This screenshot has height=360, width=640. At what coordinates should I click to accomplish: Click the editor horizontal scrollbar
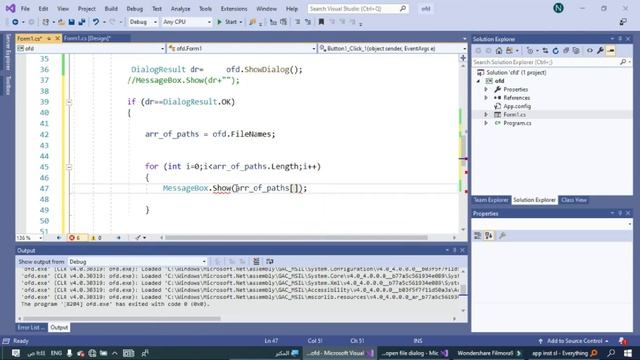coord(296,238)
